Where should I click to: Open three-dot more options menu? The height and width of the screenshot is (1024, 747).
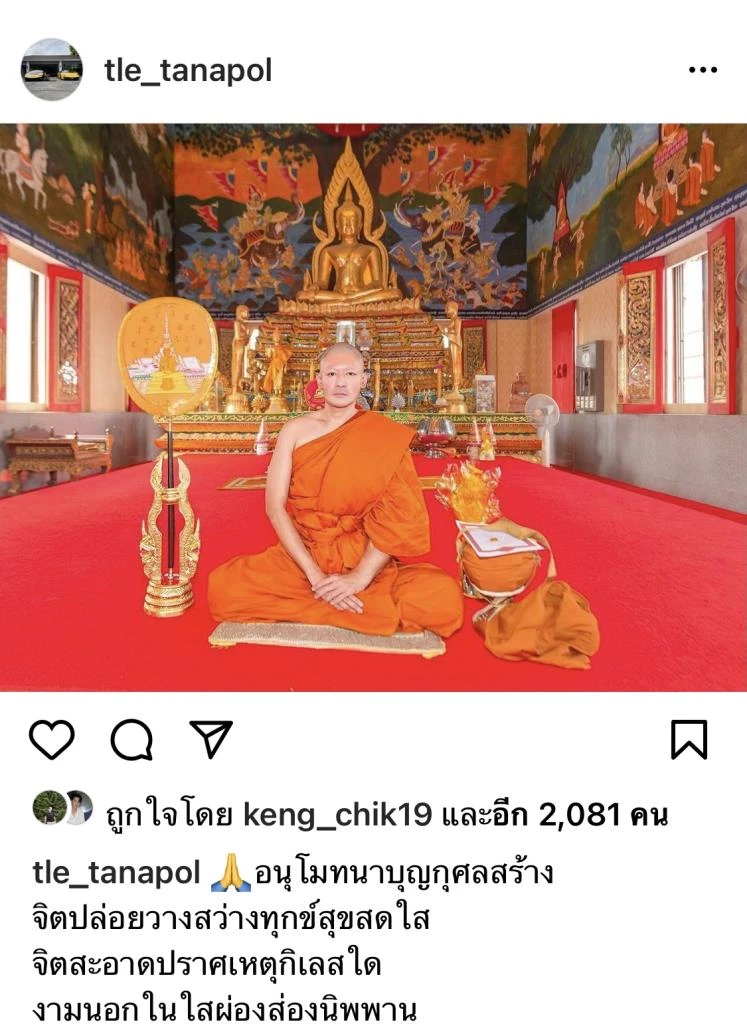(x=703, y=69)
